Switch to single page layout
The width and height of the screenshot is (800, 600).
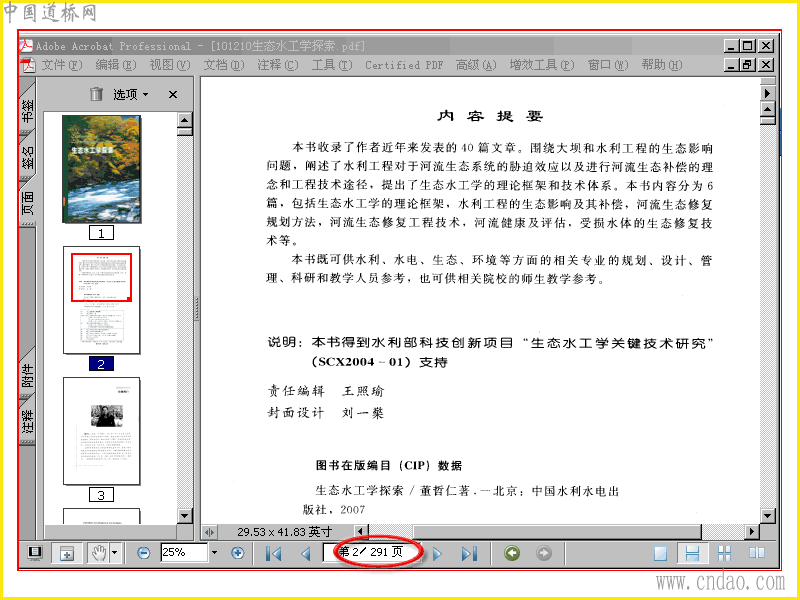[660, 553]
